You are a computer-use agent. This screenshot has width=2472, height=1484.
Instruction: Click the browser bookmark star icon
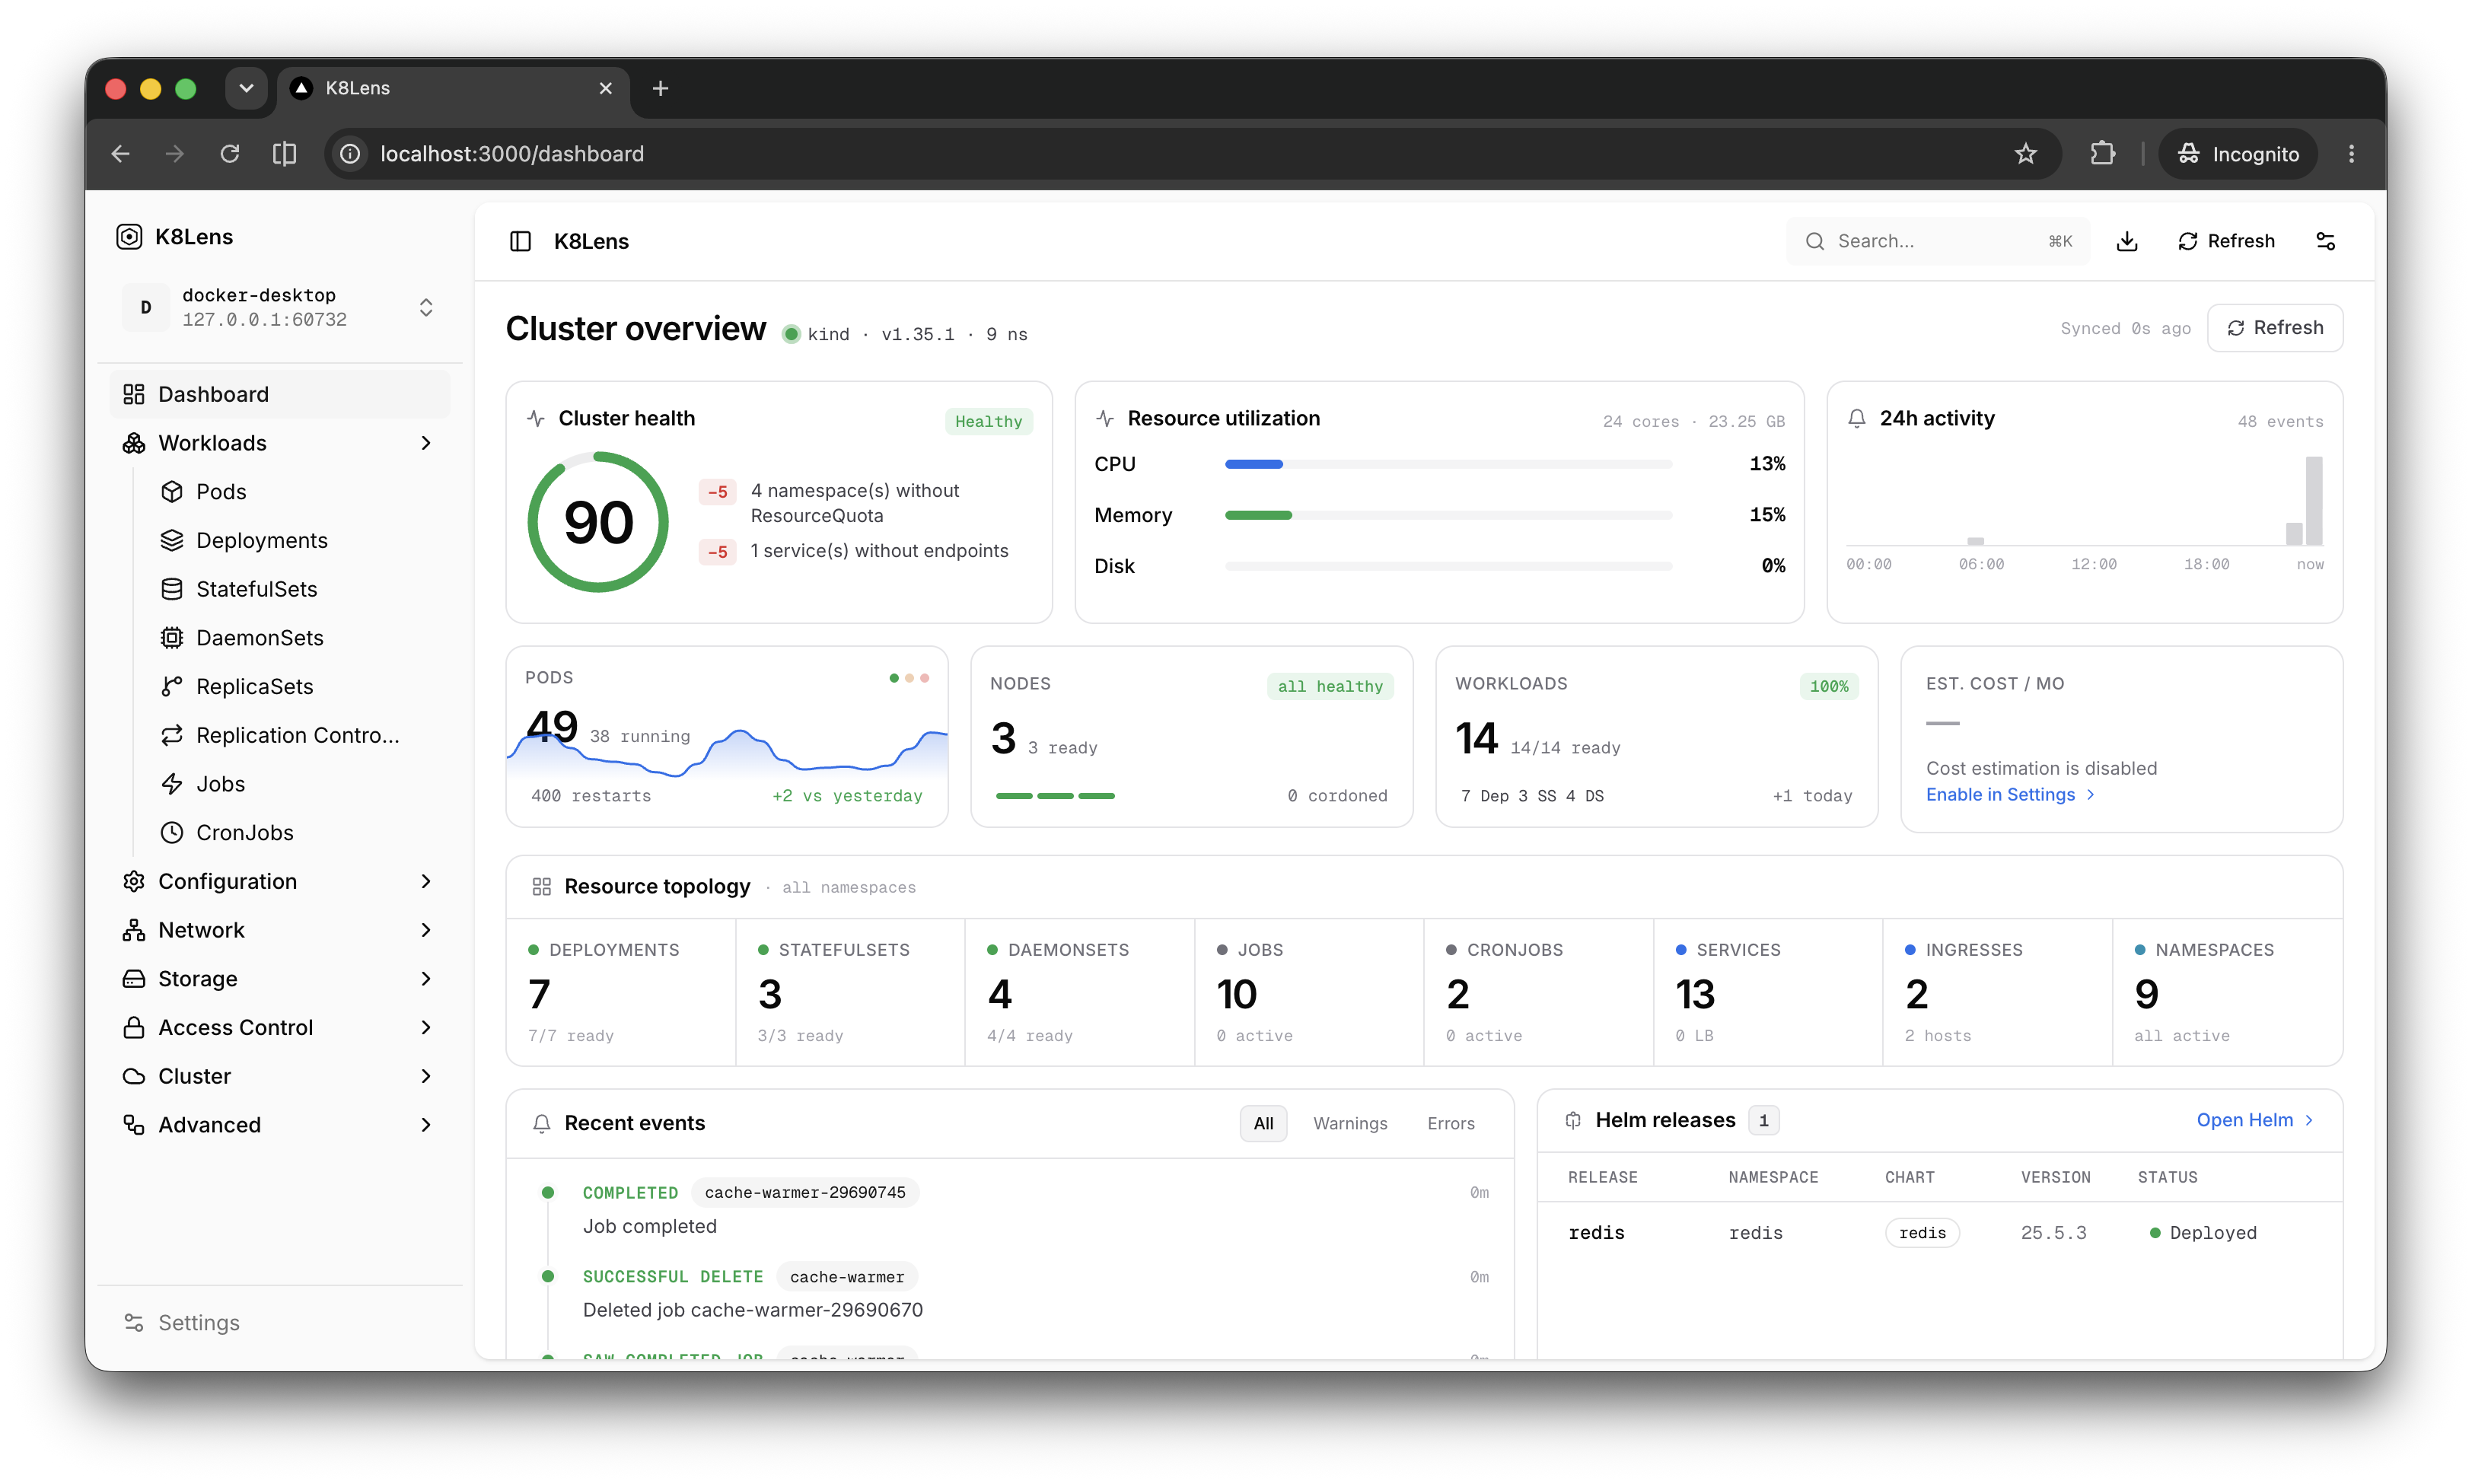pos(2025,153)
